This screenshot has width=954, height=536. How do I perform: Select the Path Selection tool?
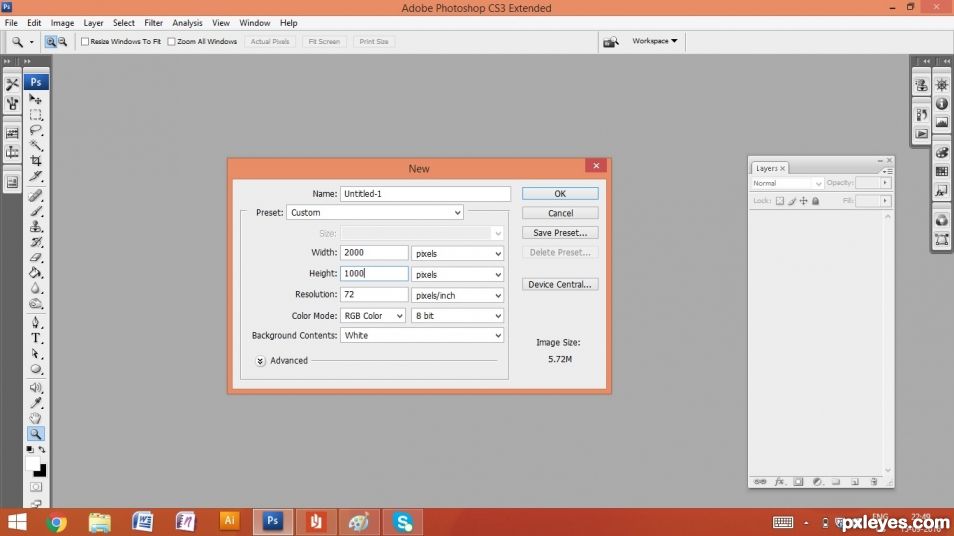[x=35, y=353]
